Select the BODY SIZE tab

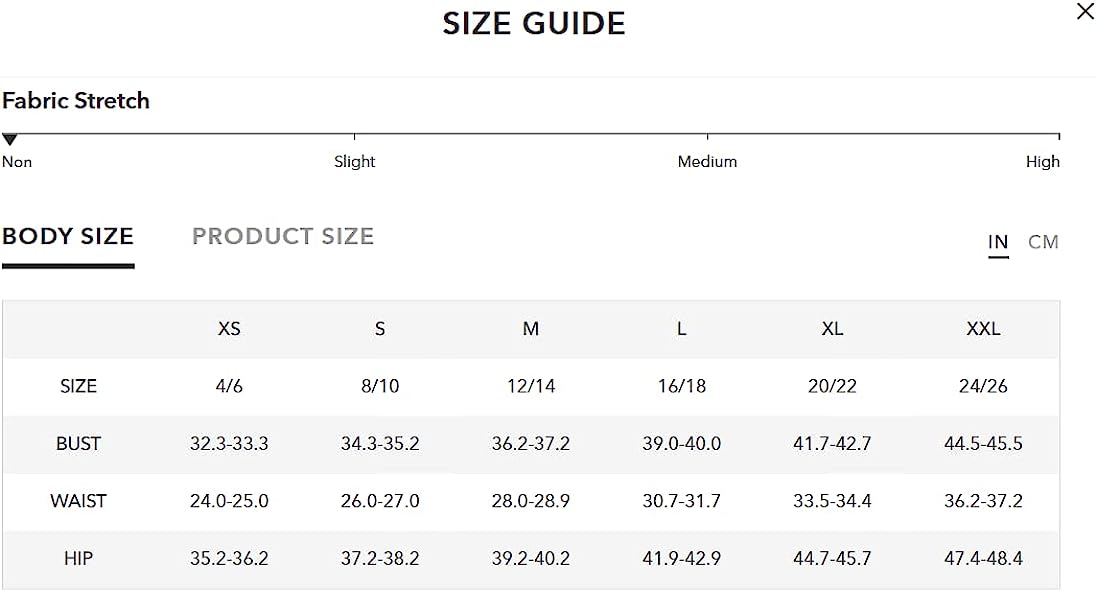pyautogui.click(x=68, y=236)
